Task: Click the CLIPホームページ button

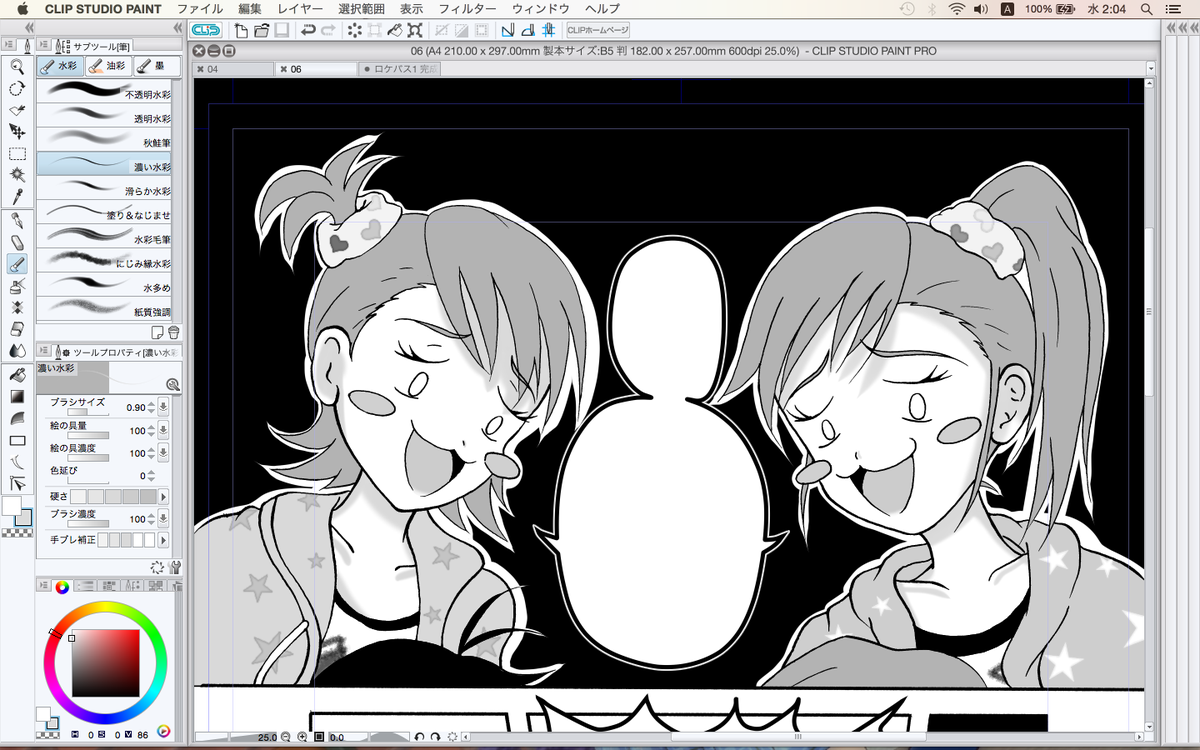Action: tap(598, 30)
